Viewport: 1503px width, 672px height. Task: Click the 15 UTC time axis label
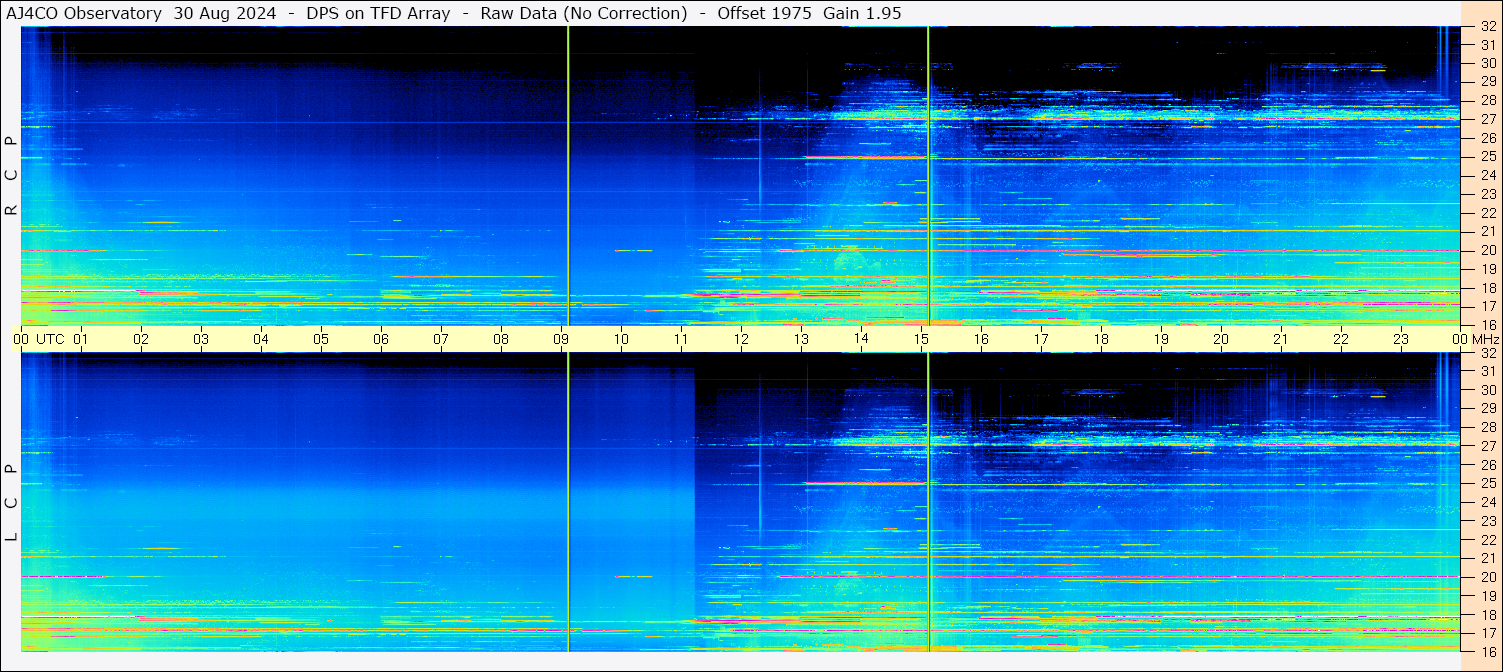click(921, 340)
